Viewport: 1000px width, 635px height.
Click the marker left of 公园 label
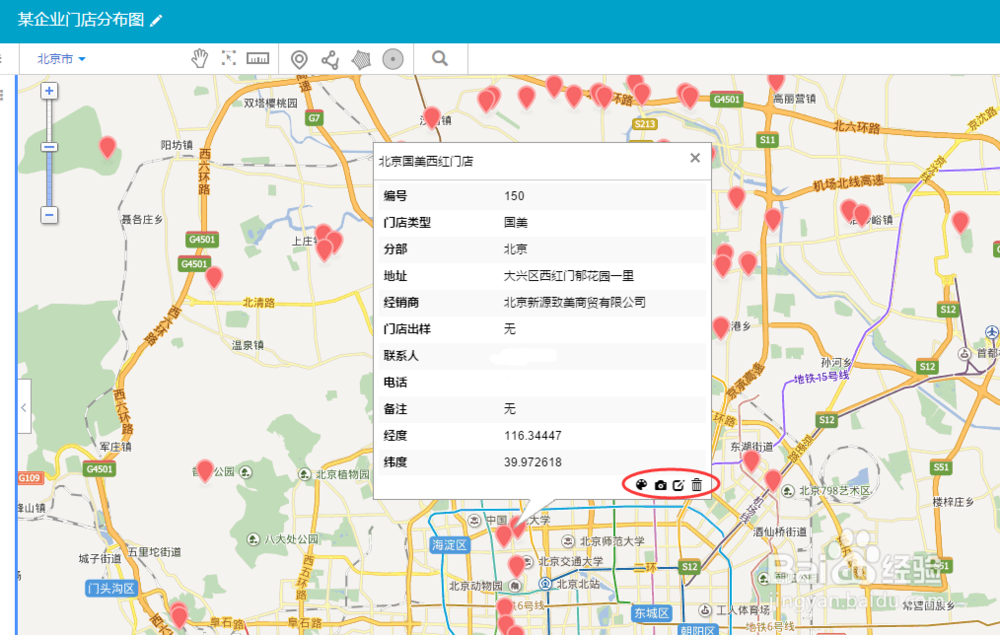point(205,470)
